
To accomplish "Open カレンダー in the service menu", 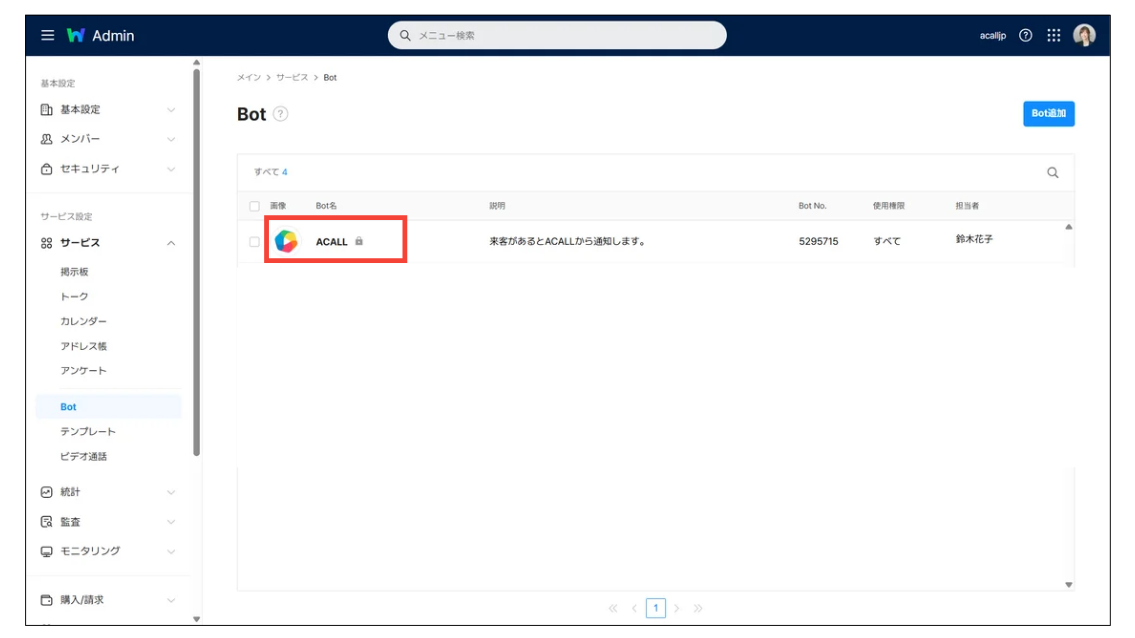I will click(x=83, y=321).
